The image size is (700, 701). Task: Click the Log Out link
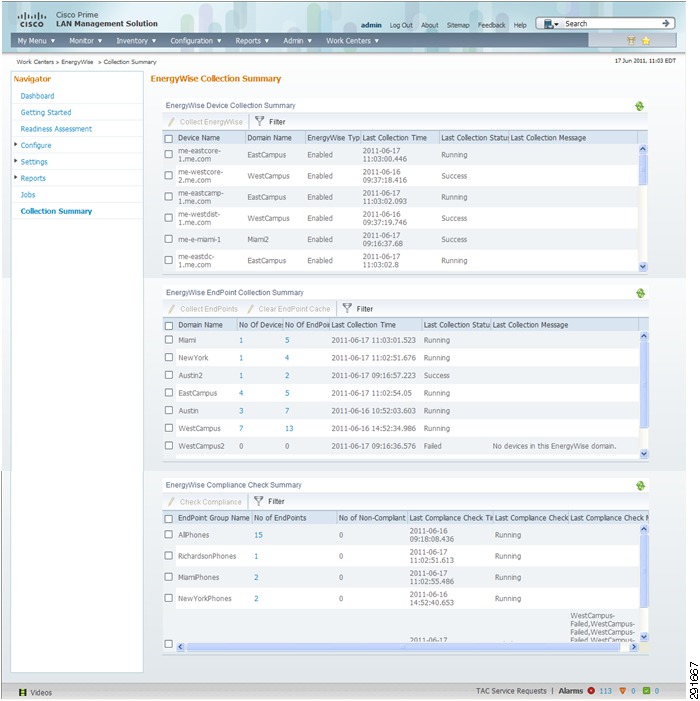point(401,25)
